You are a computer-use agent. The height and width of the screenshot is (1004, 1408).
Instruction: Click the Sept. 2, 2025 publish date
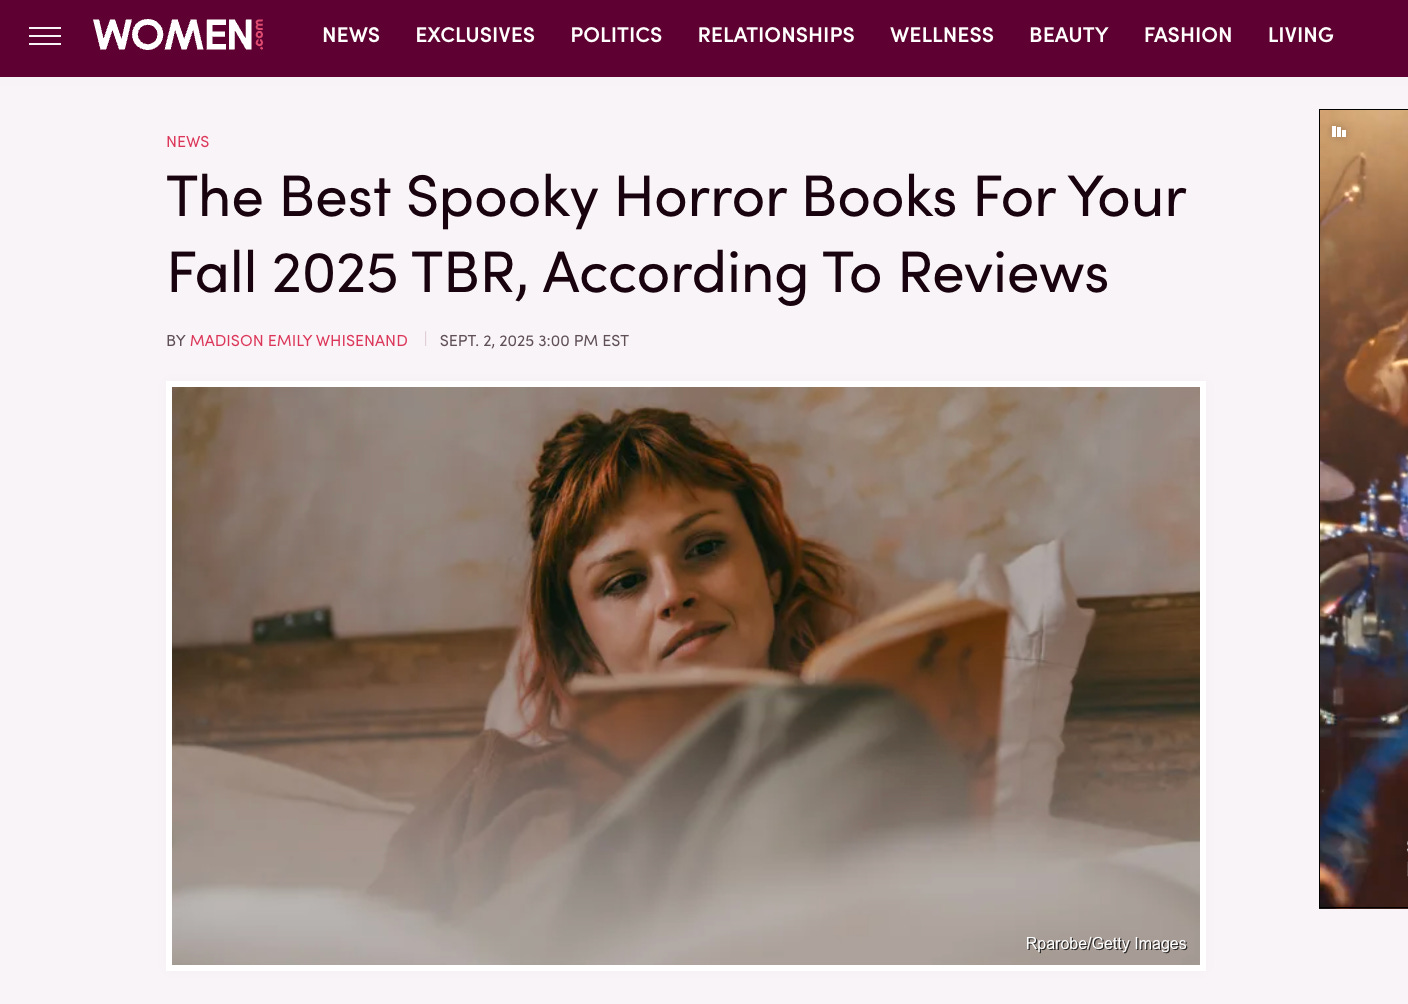534,341
